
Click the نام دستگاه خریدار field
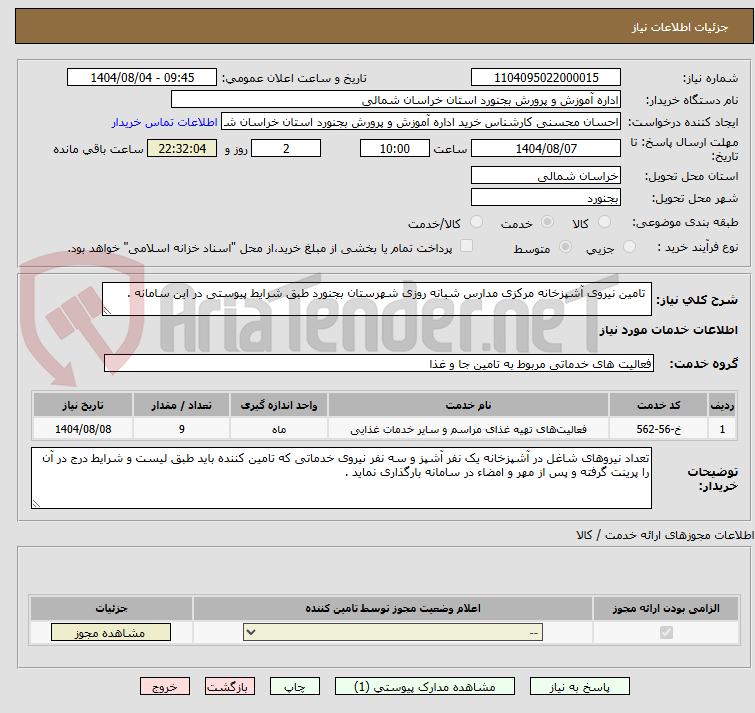coord(396,100)
